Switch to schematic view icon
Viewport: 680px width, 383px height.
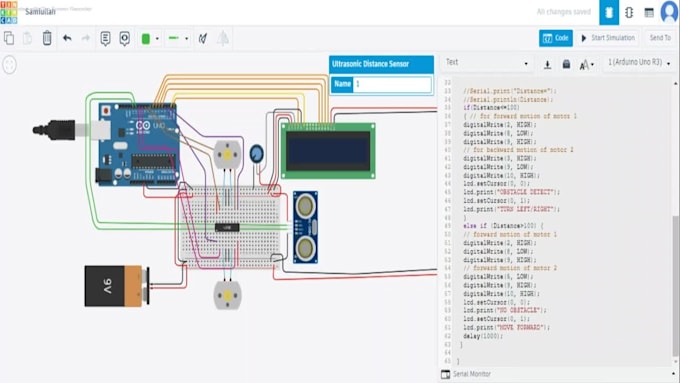[629, 13]
